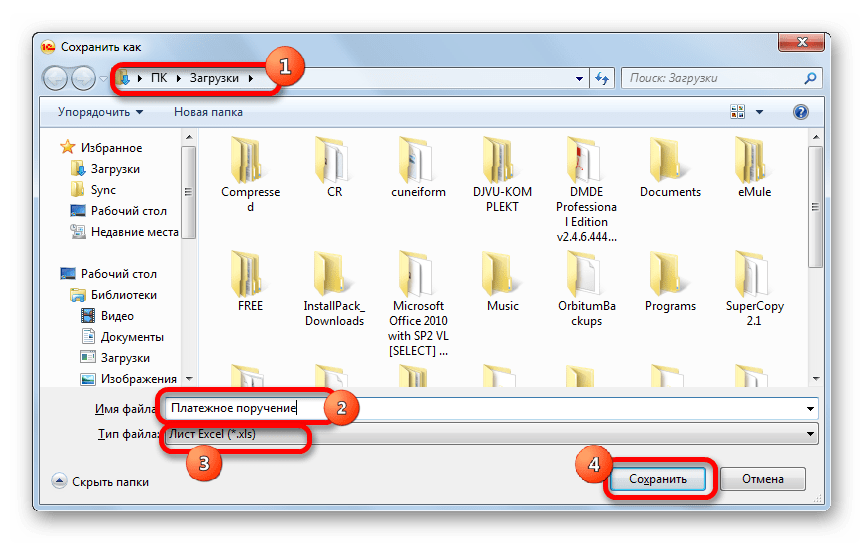Open the Microsoft Office 2010 folder

[418, 304]
